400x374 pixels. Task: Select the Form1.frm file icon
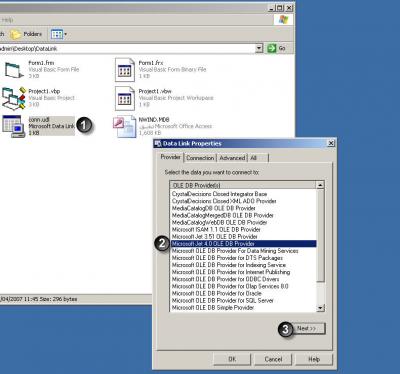pos(14,69)
